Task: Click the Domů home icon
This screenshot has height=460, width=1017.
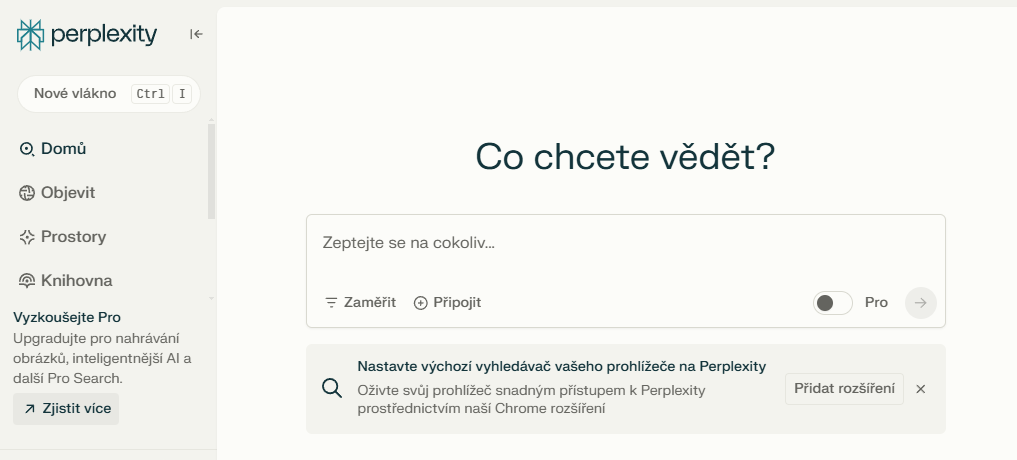Action: (27, 149)
